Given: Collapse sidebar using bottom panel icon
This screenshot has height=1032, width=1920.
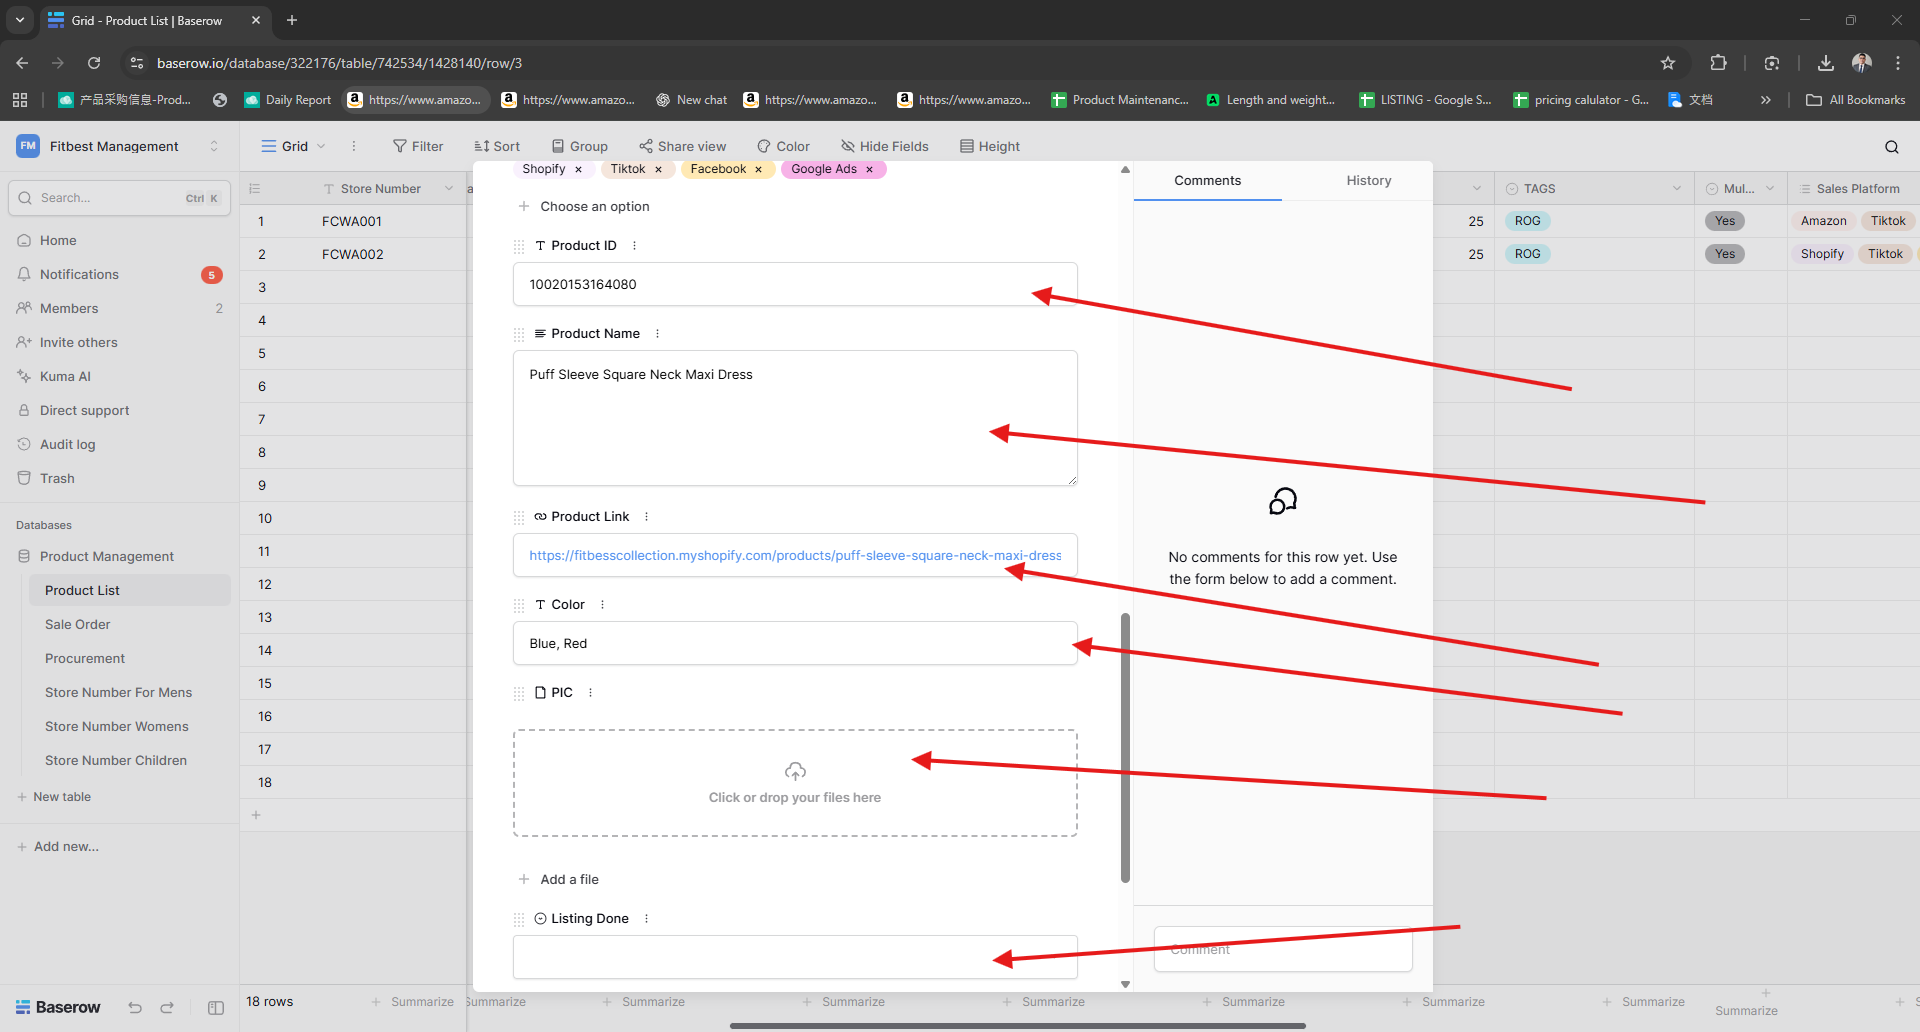Looking at the screenshot, I should pos(216,1007).
